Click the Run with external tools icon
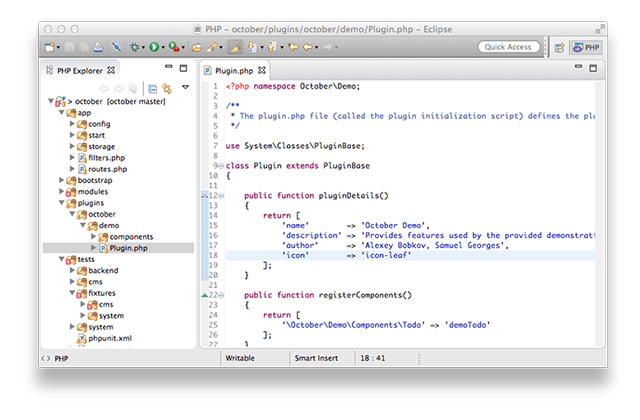The height and width of the screenshot is (420, 640). click(x=173, y=47)
